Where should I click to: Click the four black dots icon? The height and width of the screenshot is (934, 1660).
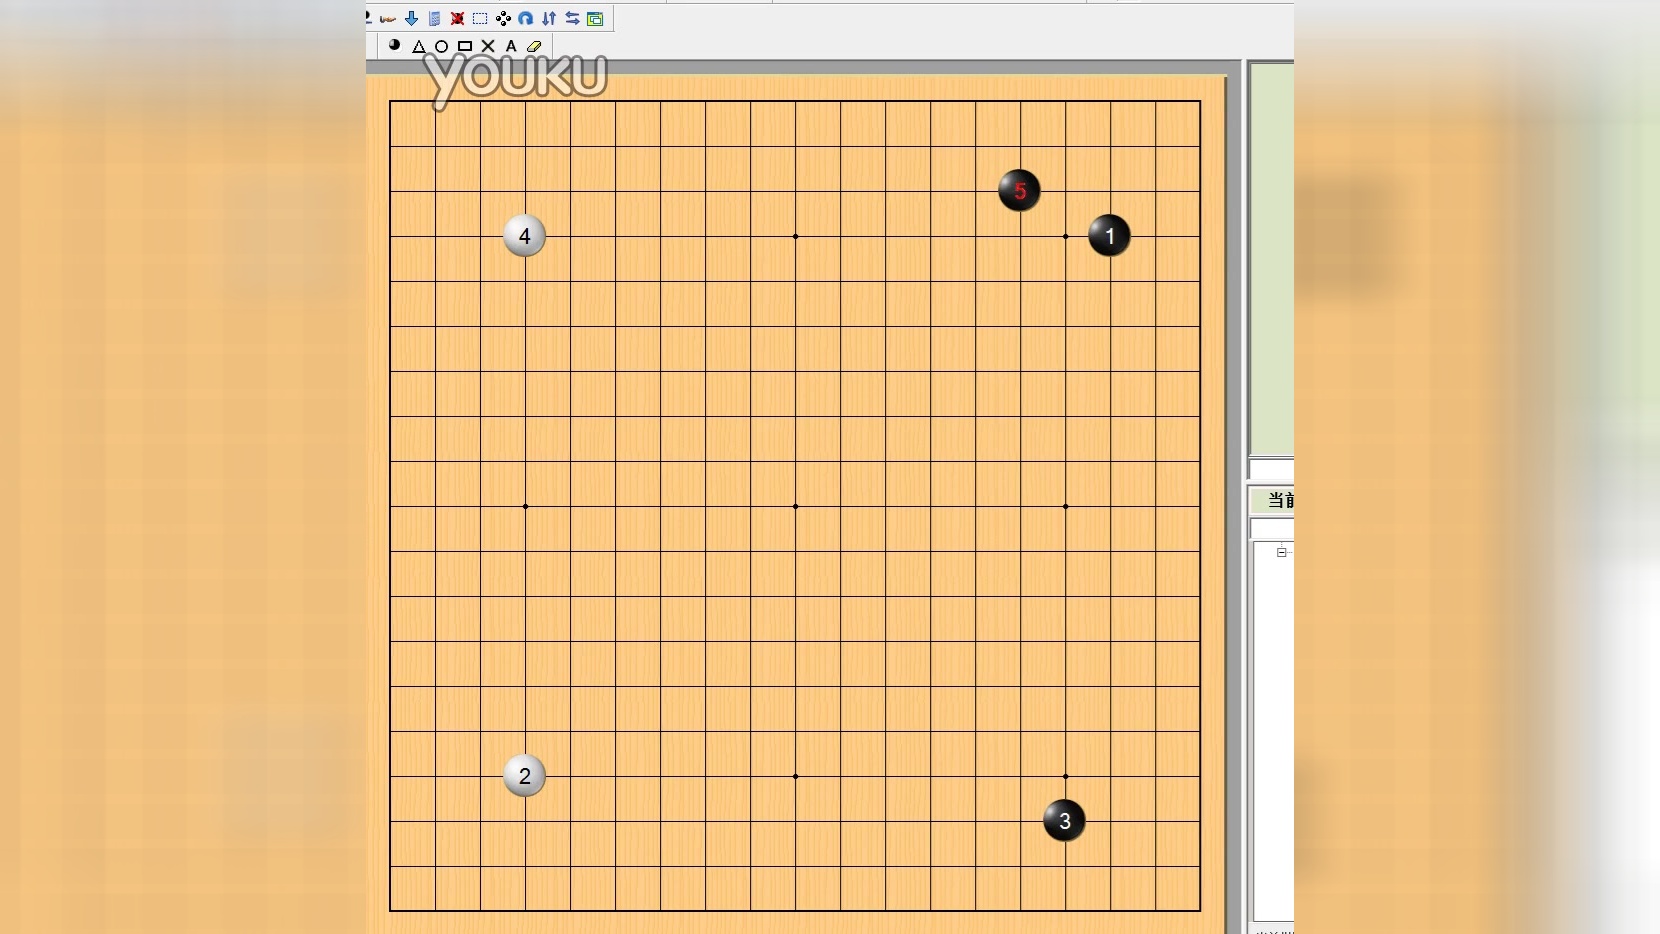[x=503, y=18]
